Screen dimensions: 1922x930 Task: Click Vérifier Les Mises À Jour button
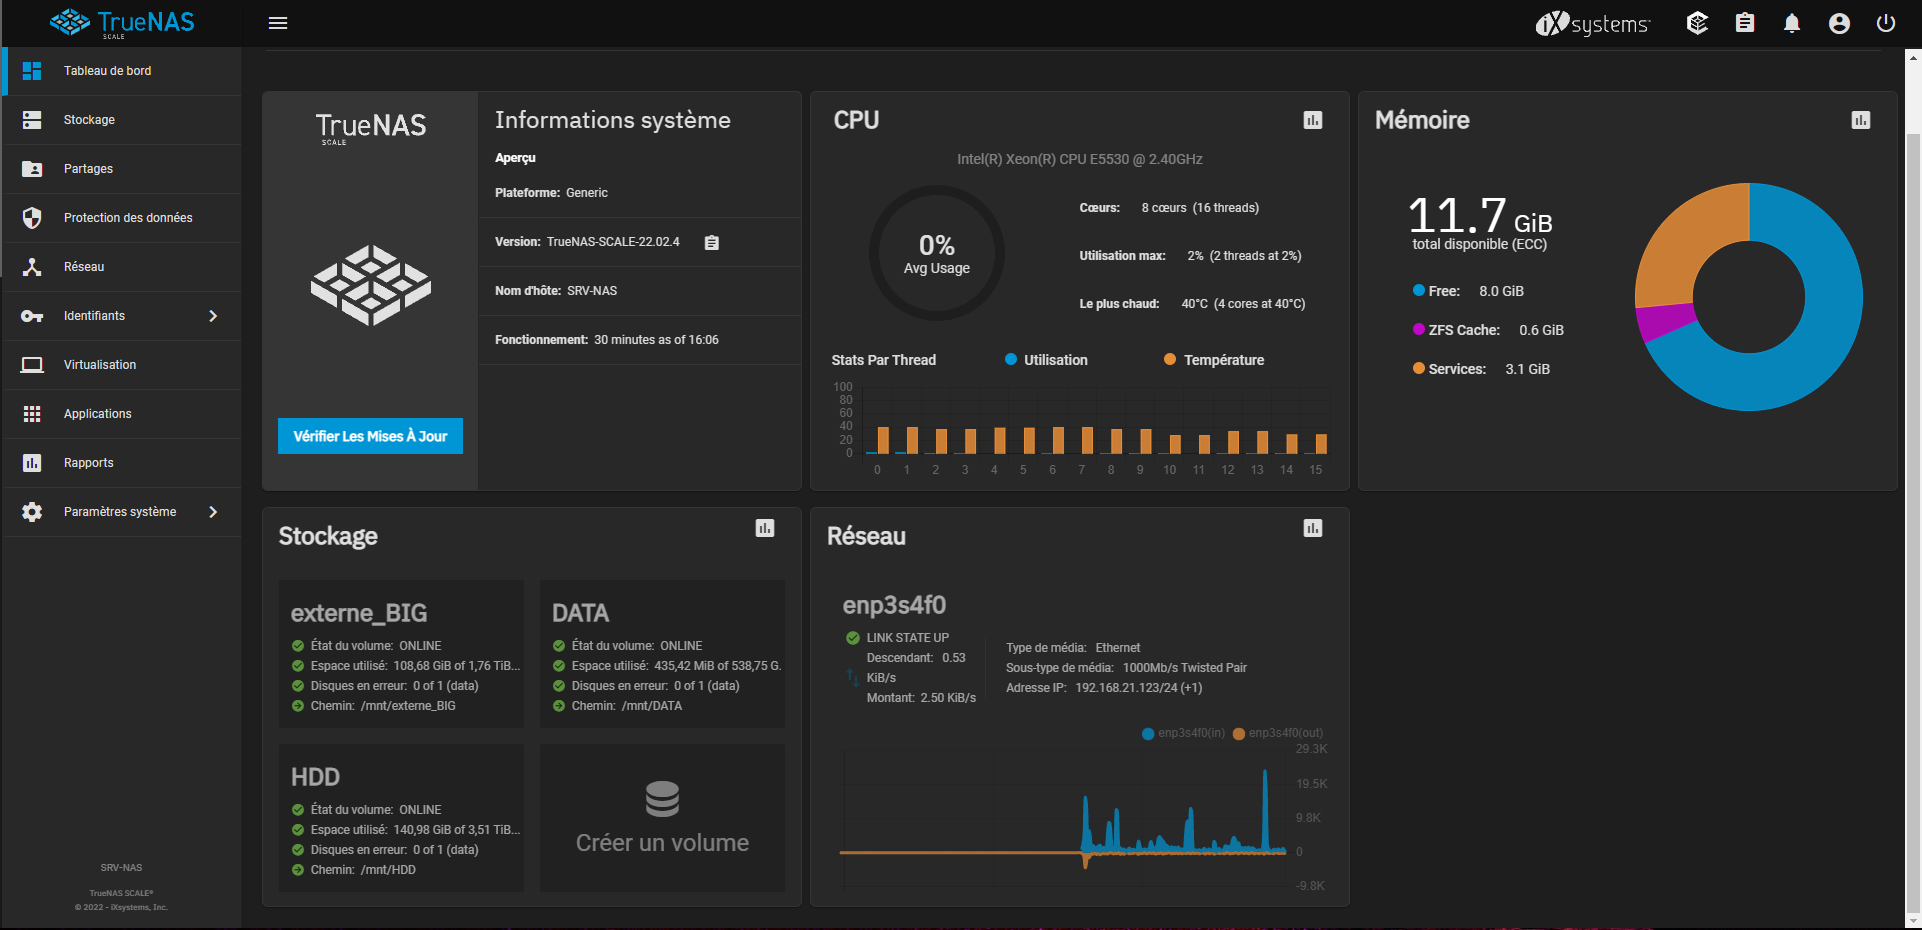point(370,436)
